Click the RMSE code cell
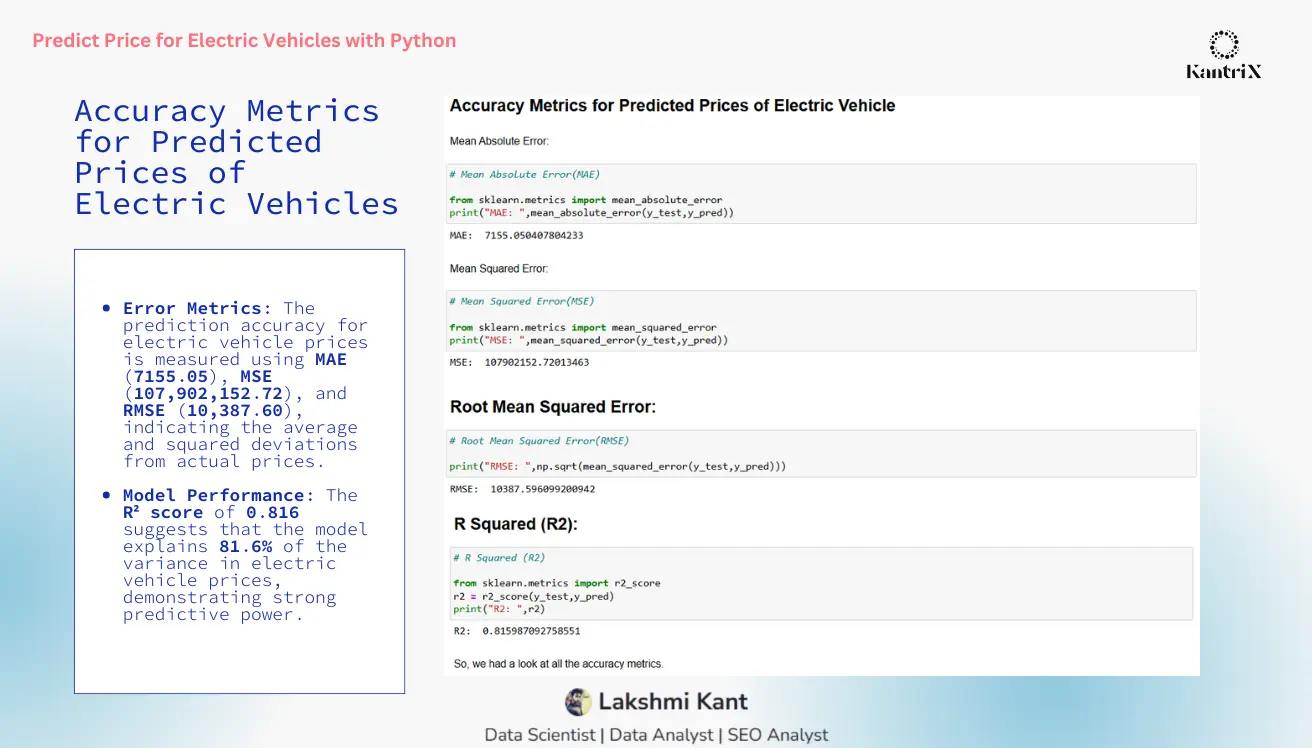This screenshot has width=1312, height=748. (x=820, y=454)
